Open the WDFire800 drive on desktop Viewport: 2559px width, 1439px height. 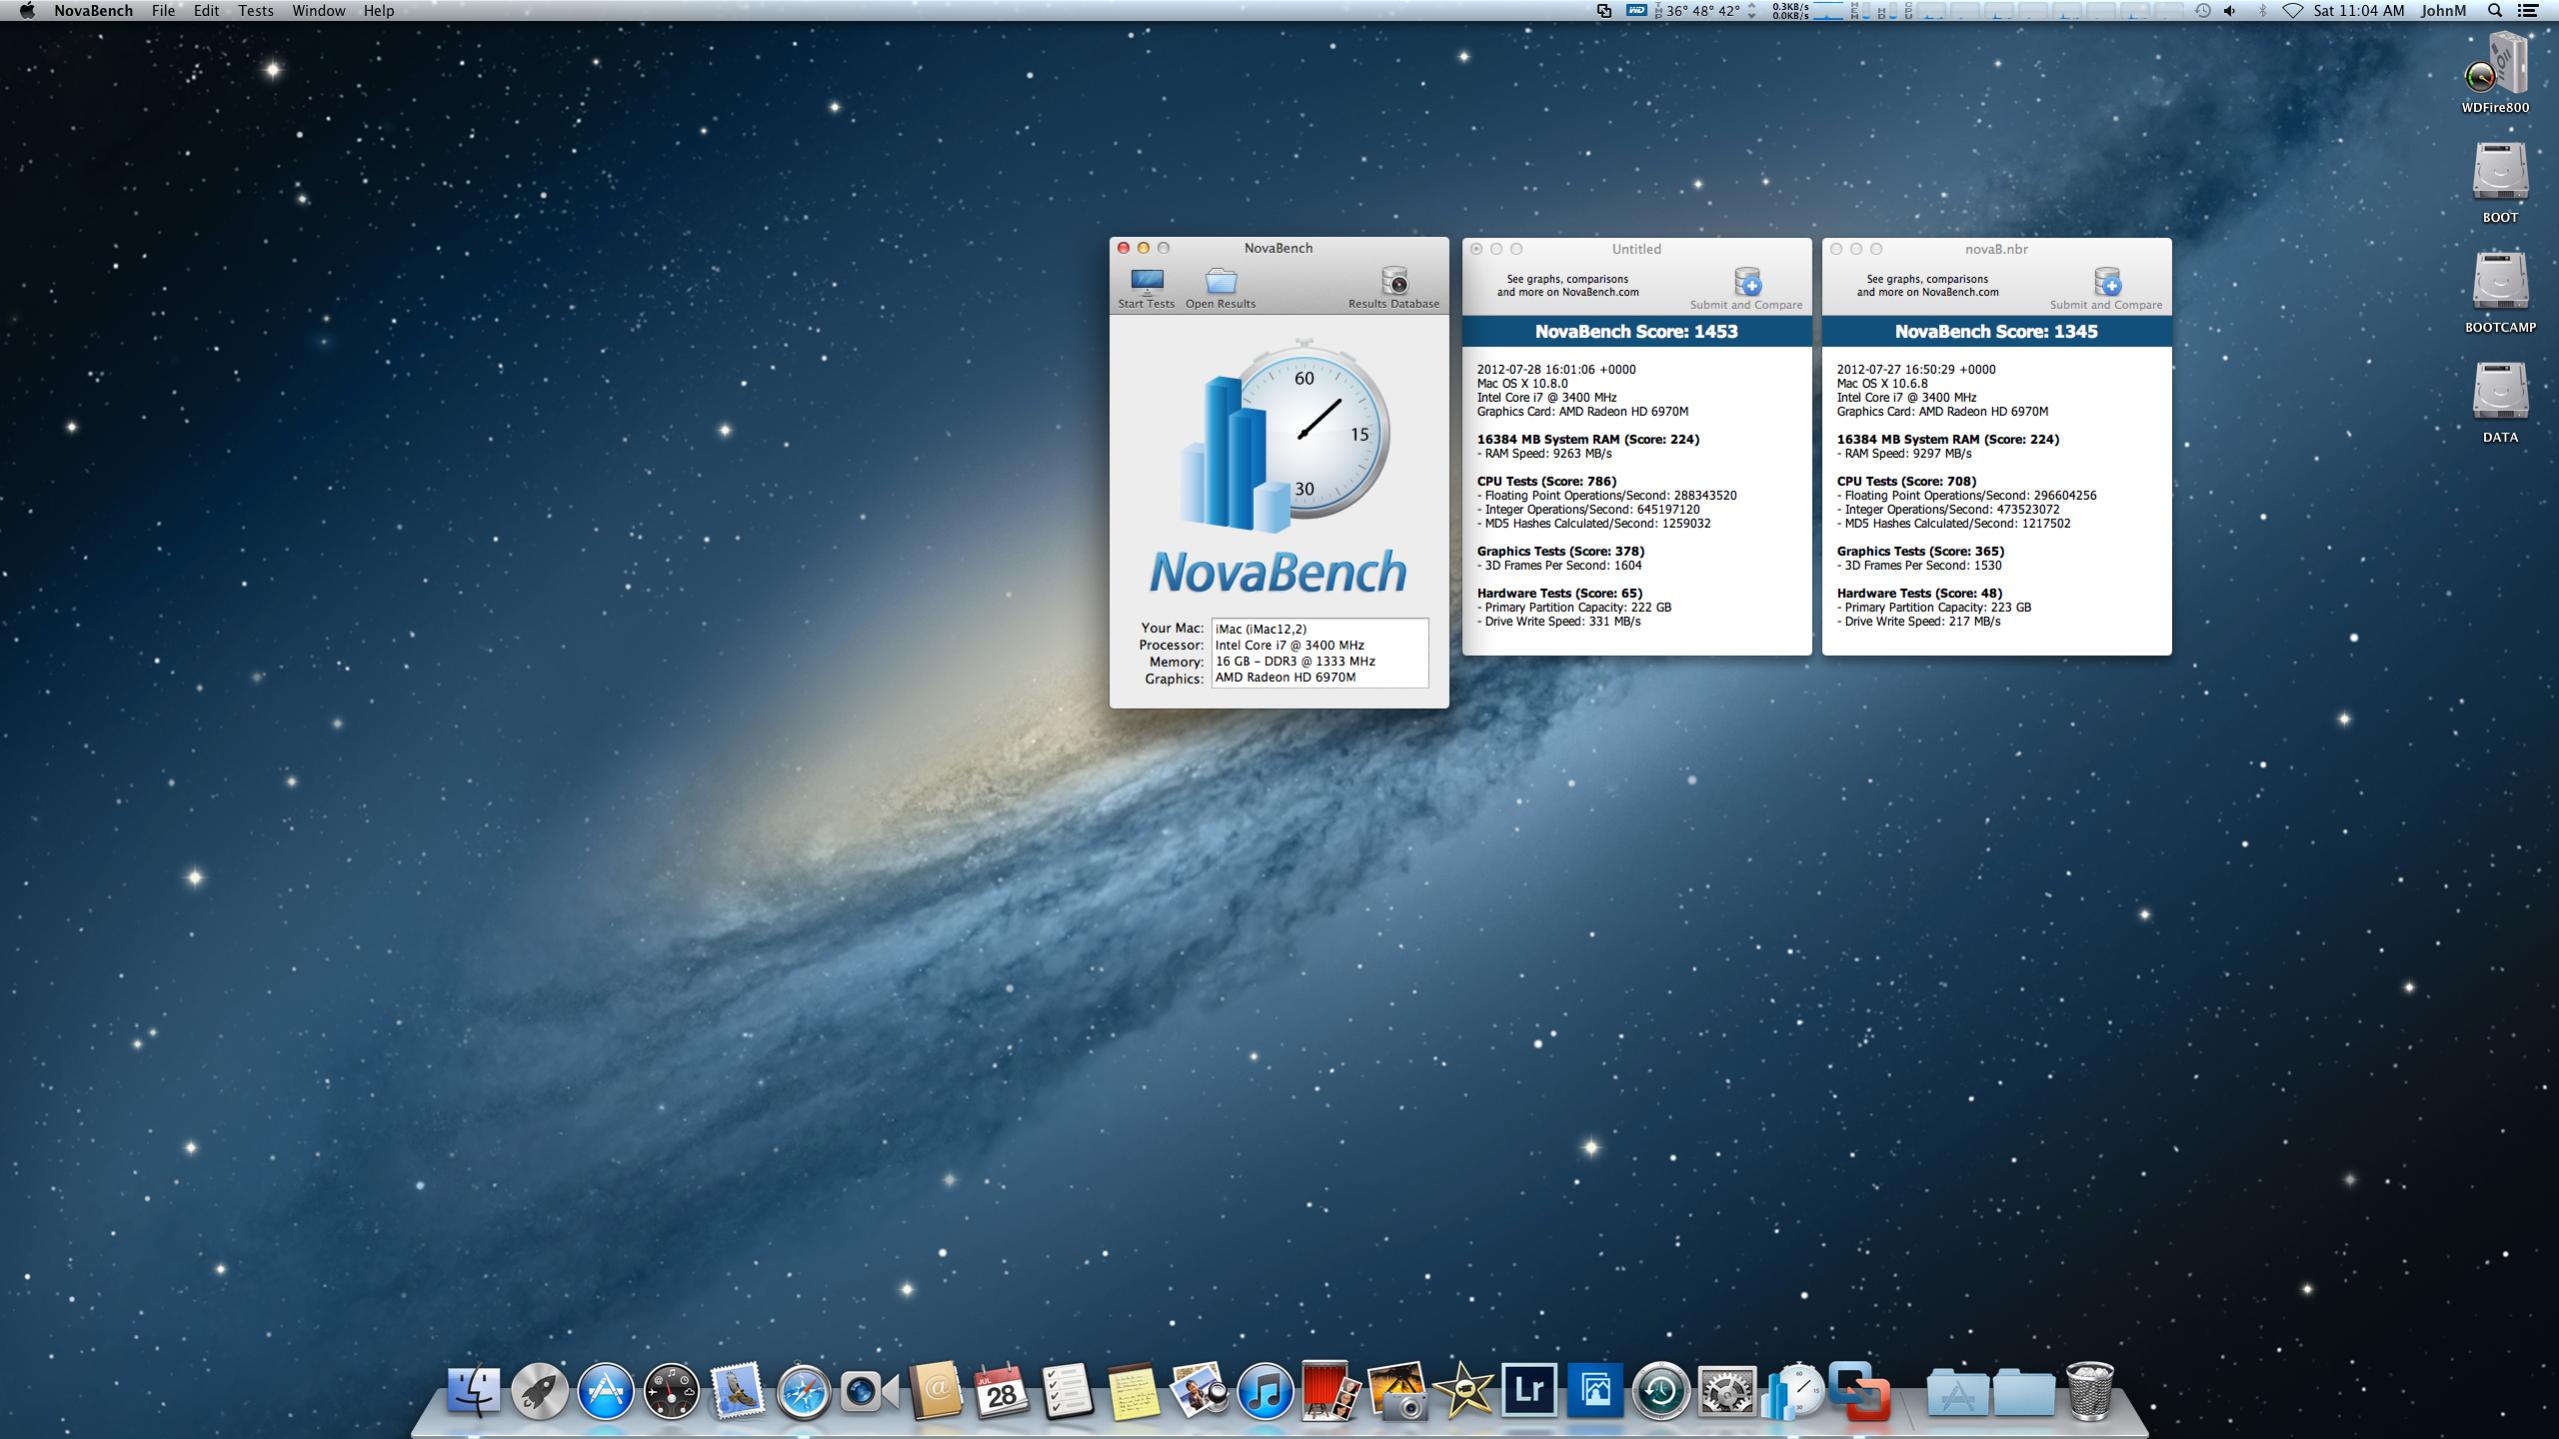[x=2495, y=73]
